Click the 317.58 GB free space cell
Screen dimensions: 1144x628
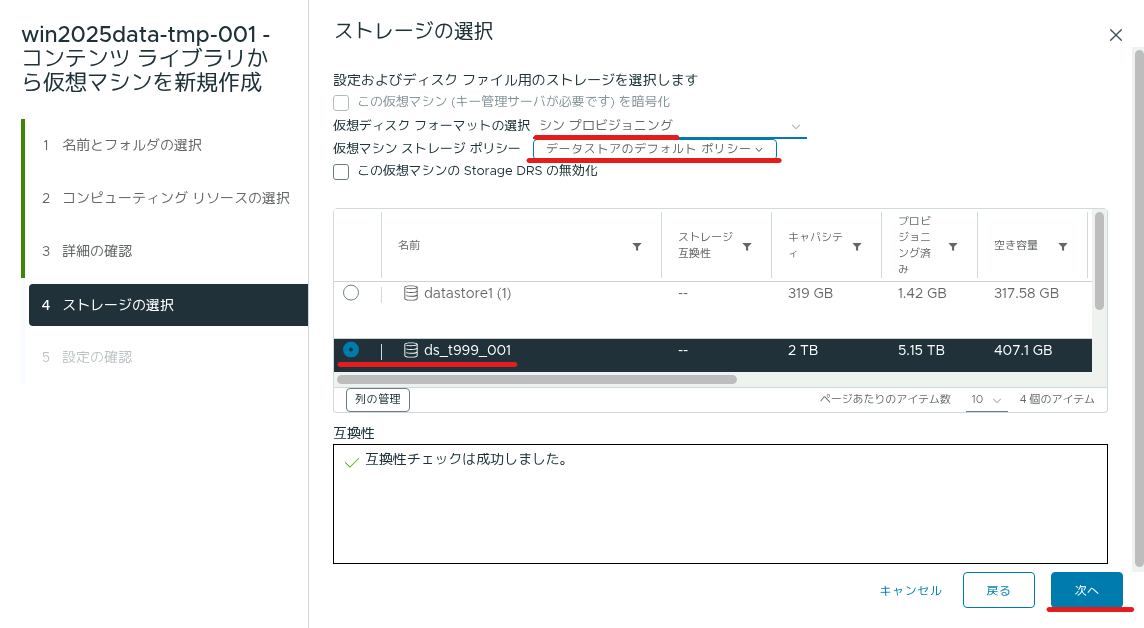(1026, 293)
